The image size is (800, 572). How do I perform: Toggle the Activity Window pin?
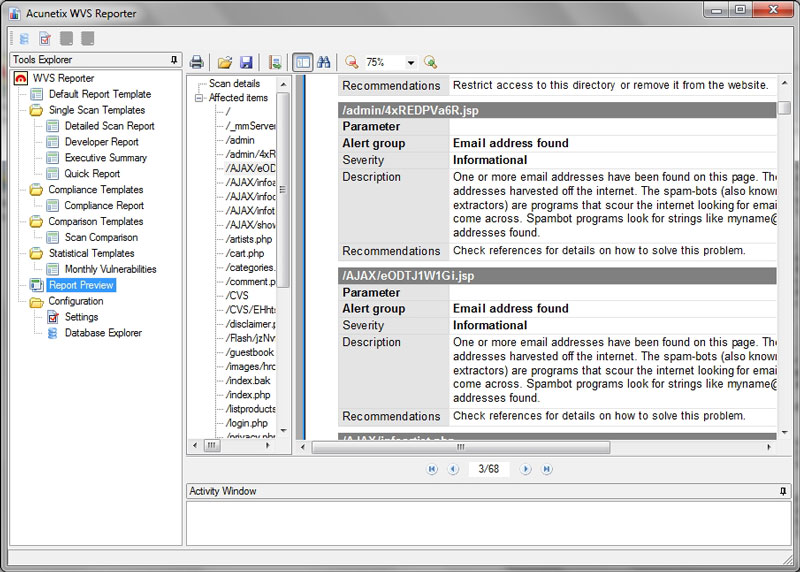[783, 491]
